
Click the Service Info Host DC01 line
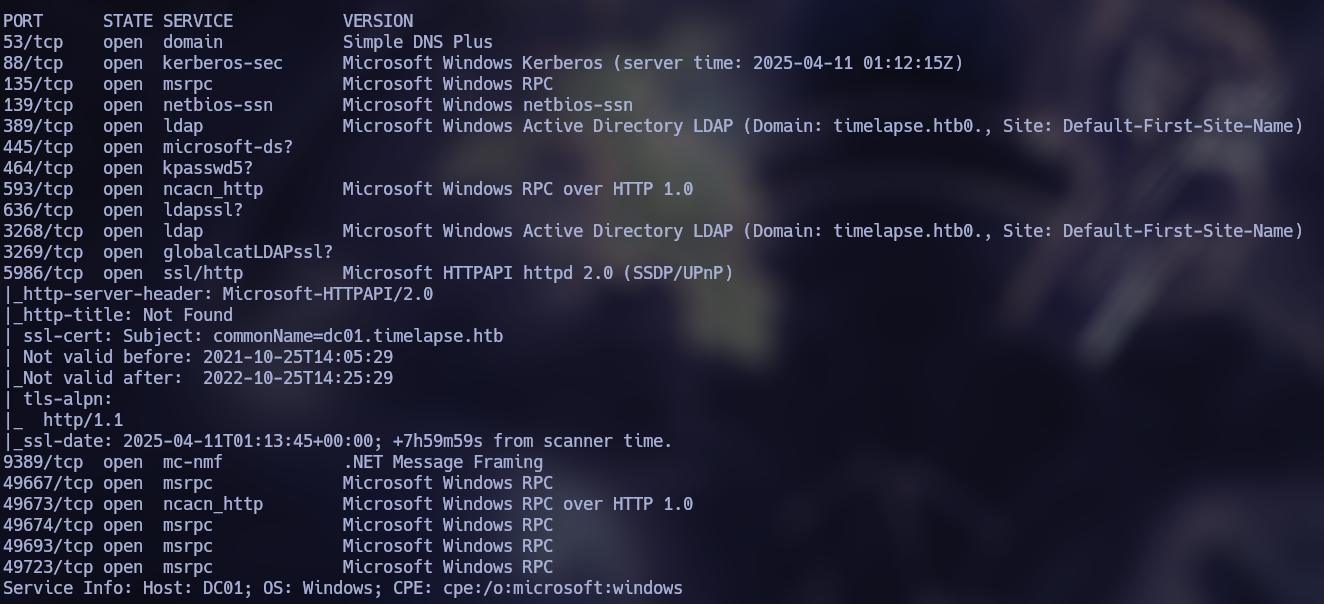pos(342,588)
